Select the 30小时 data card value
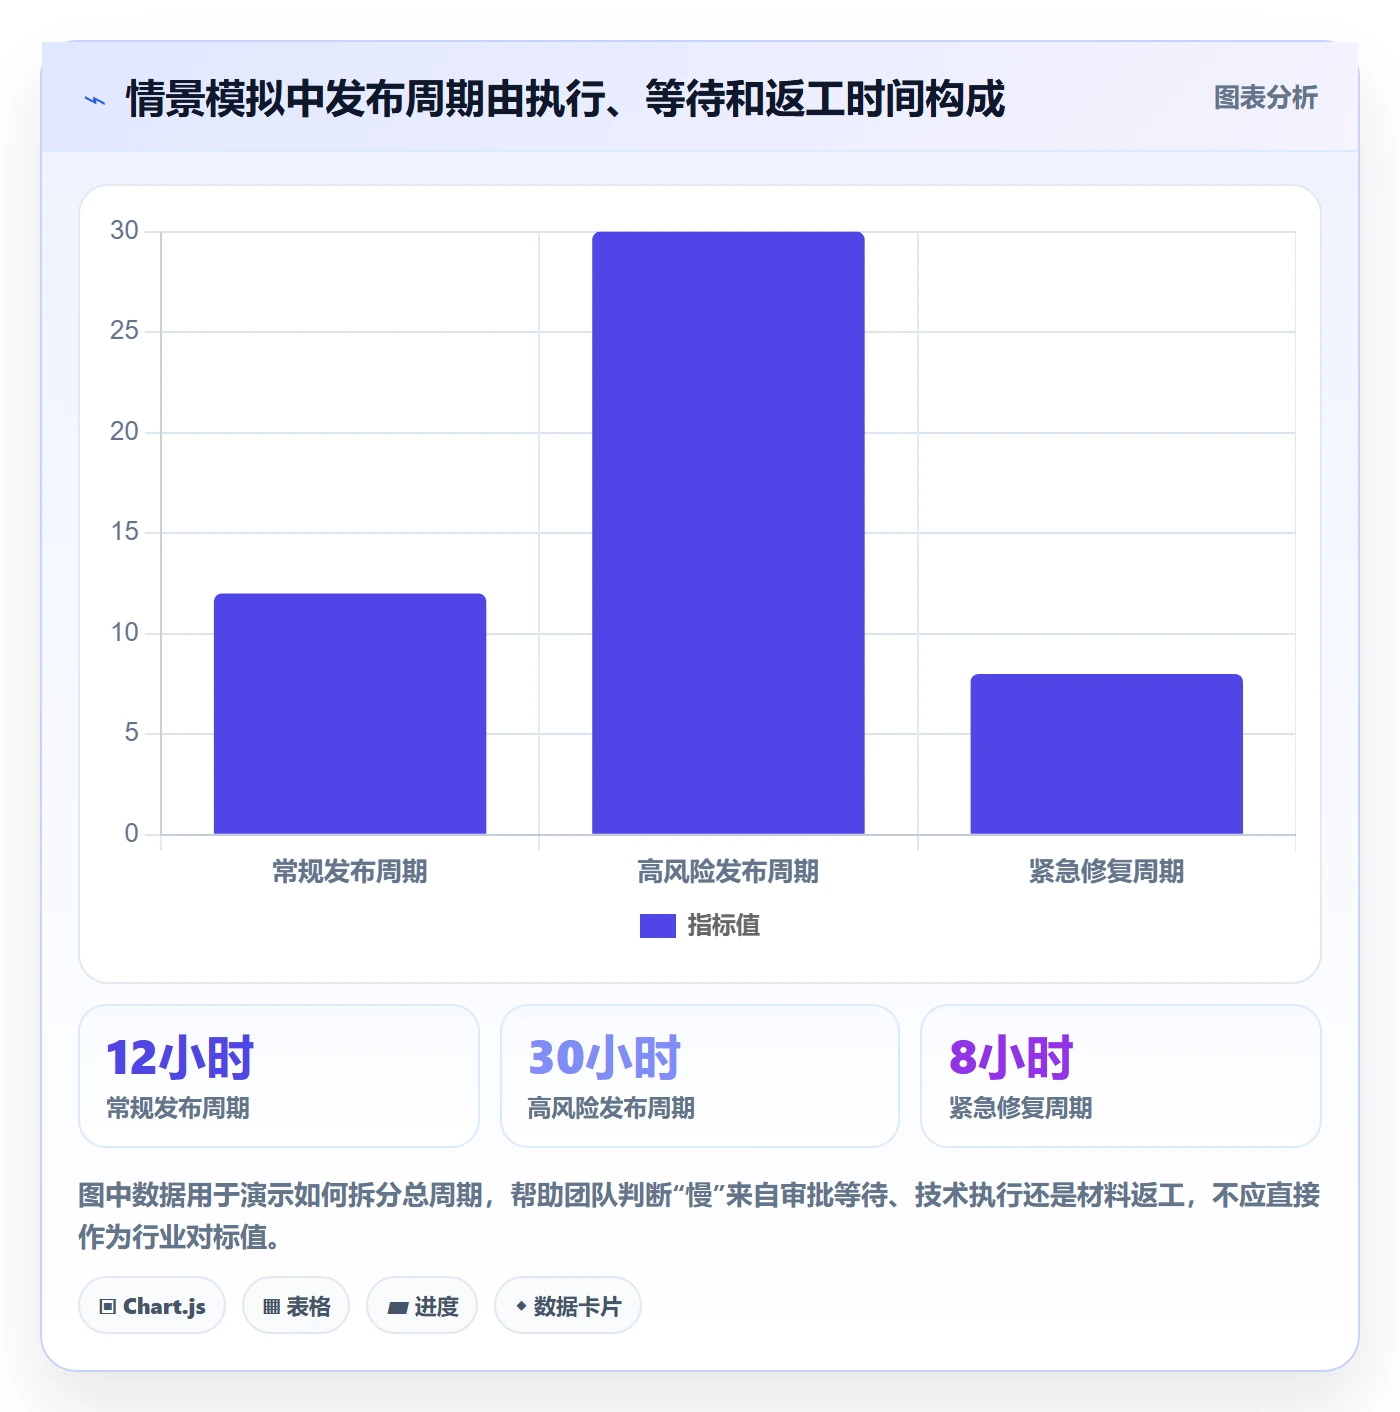This screenshot has height=1412, width=1400. point(604,1058)
